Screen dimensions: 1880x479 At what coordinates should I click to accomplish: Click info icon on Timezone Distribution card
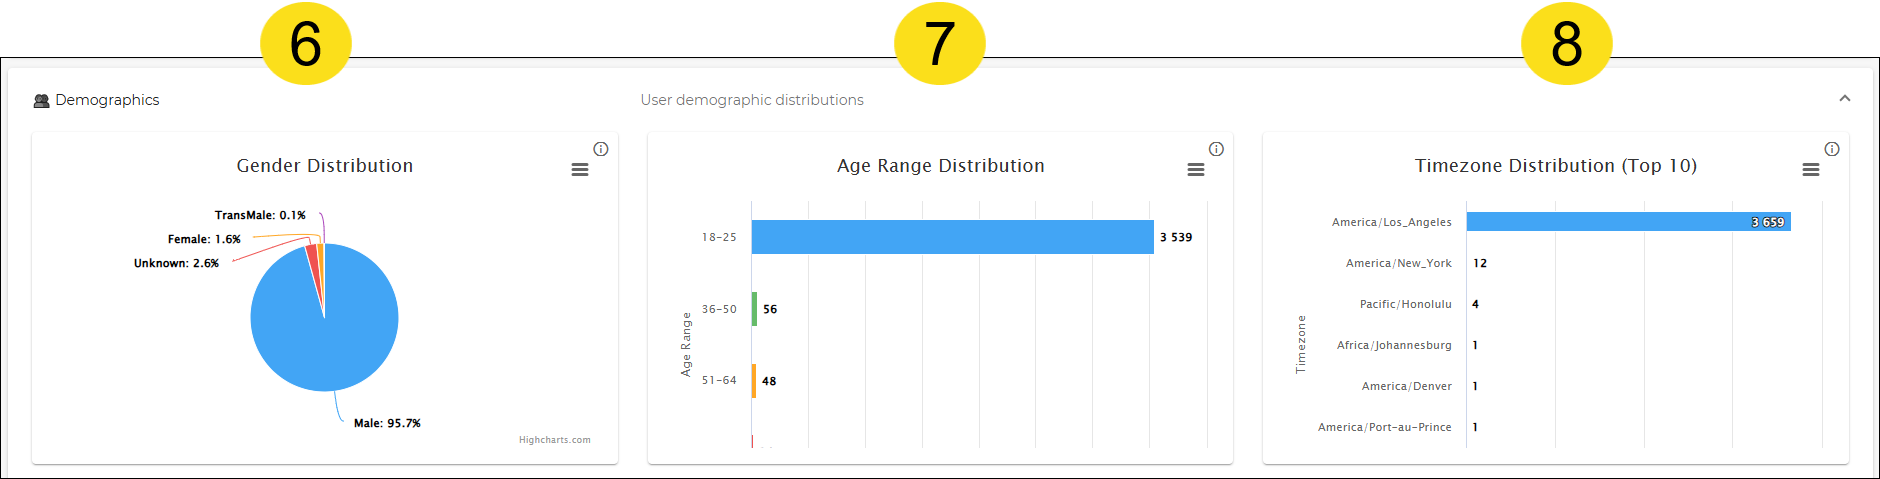[x=1832, y=149]
